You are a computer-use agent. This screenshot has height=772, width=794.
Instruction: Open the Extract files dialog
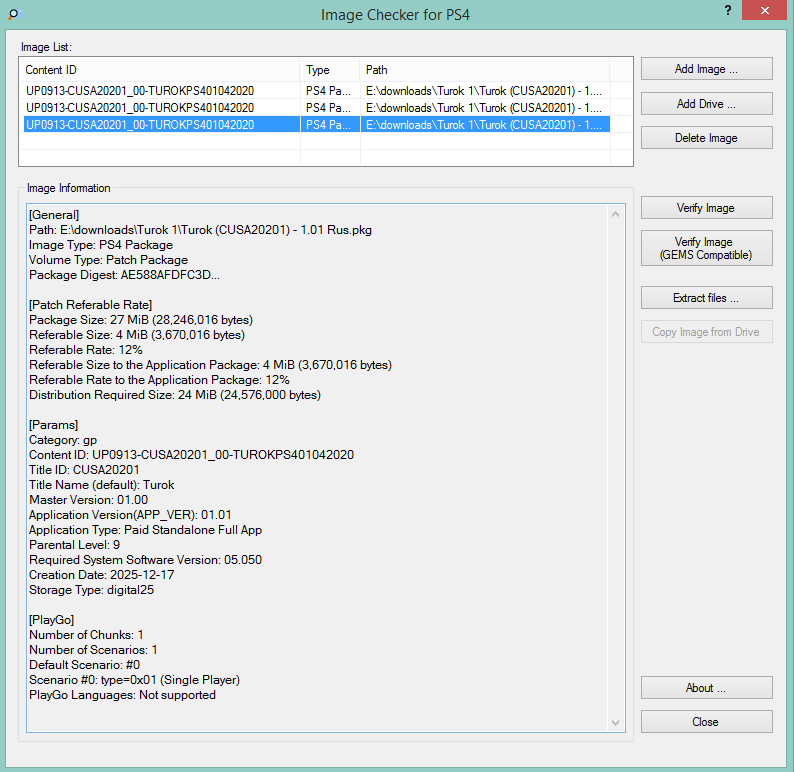point(706,298)
